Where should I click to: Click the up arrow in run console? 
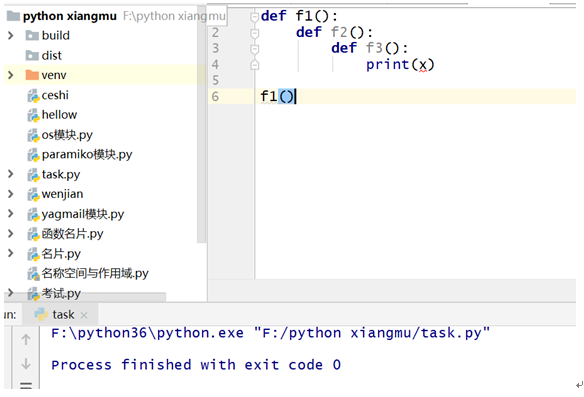point(26,339)
